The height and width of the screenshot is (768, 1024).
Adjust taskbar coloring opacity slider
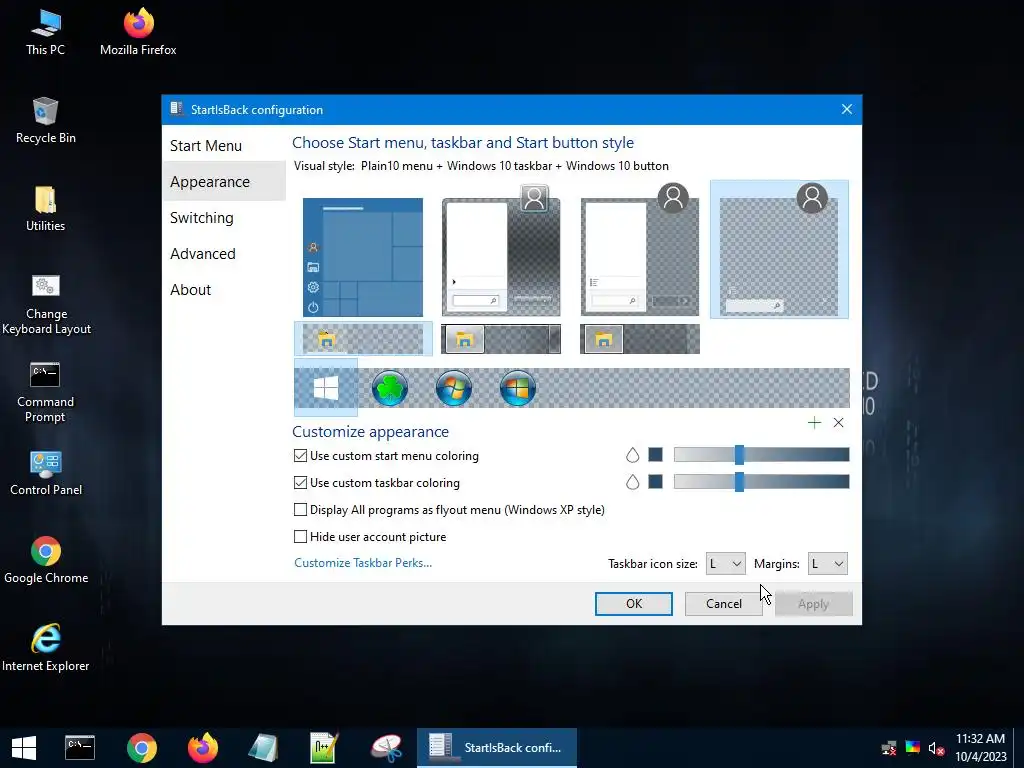761,482
